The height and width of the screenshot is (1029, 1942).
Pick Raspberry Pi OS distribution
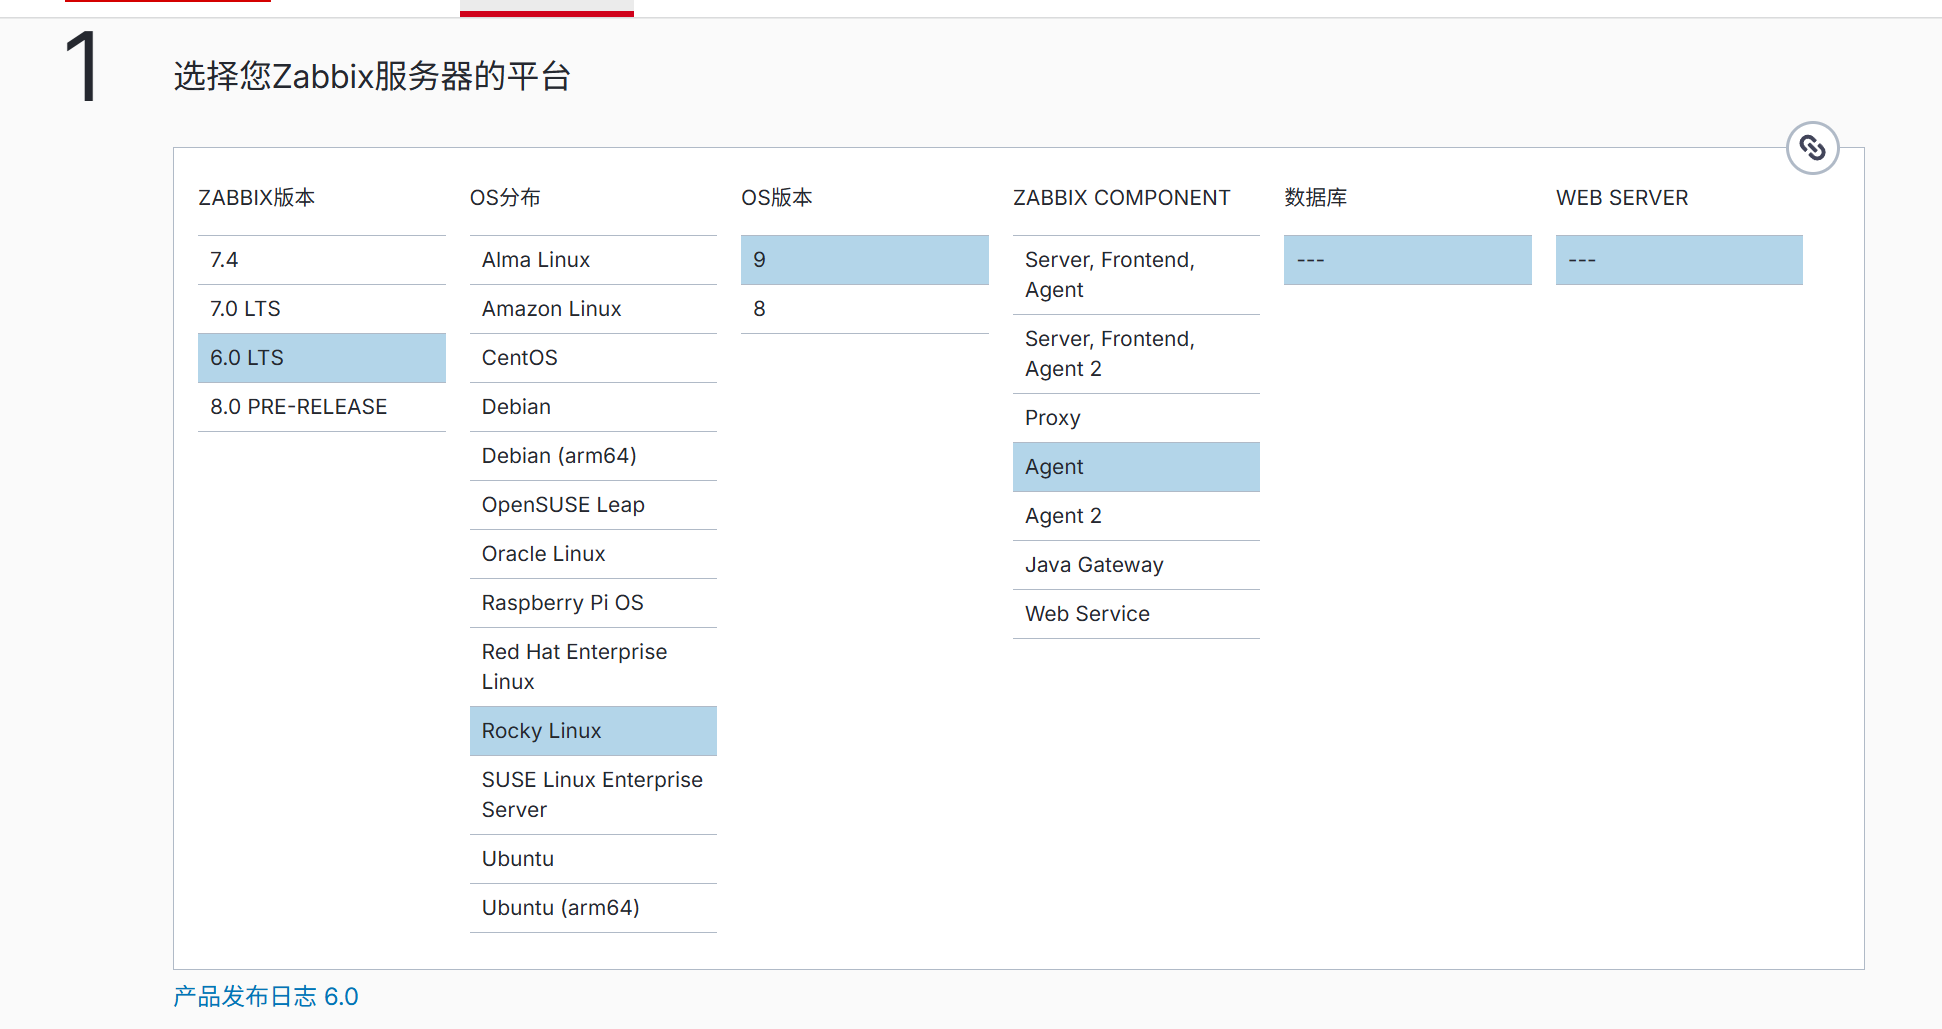pyautogui.click(x=593, y=603)
